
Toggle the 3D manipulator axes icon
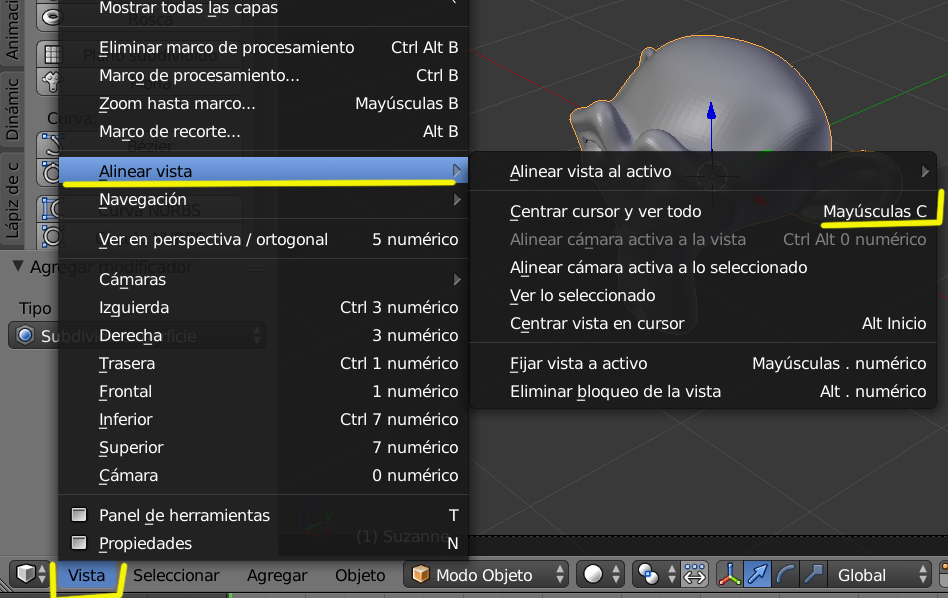tap(730, 574)
